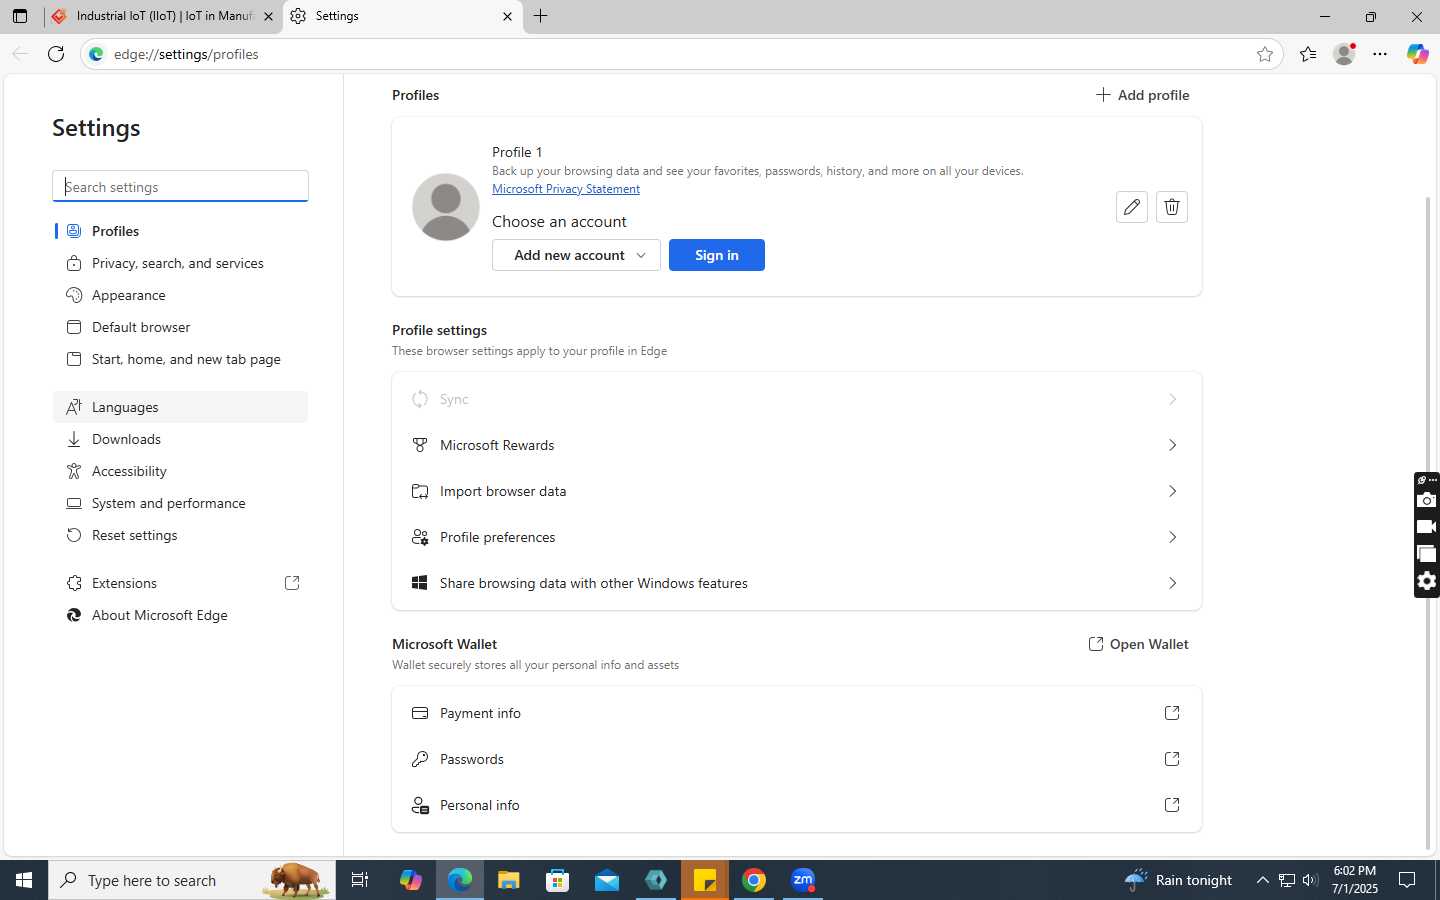Select Profiles in settings sidebar
1440x900 pixels.
180,231
